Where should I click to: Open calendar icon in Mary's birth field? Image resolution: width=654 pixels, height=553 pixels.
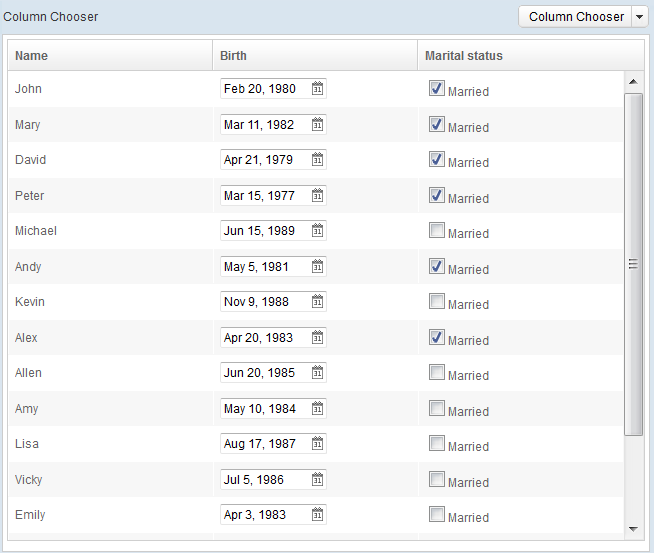pyautogui.click(x=317, y=124)
